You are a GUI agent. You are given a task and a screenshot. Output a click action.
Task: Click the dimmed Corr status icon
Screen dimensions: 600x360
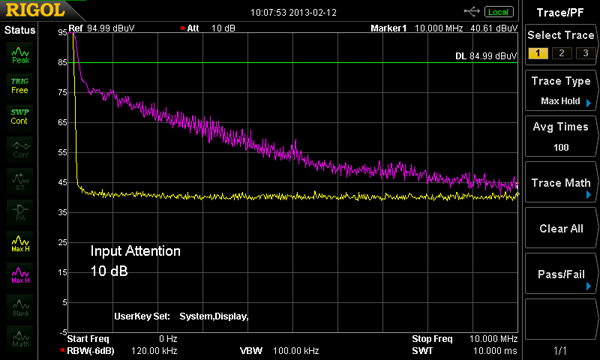click(20, 150)
